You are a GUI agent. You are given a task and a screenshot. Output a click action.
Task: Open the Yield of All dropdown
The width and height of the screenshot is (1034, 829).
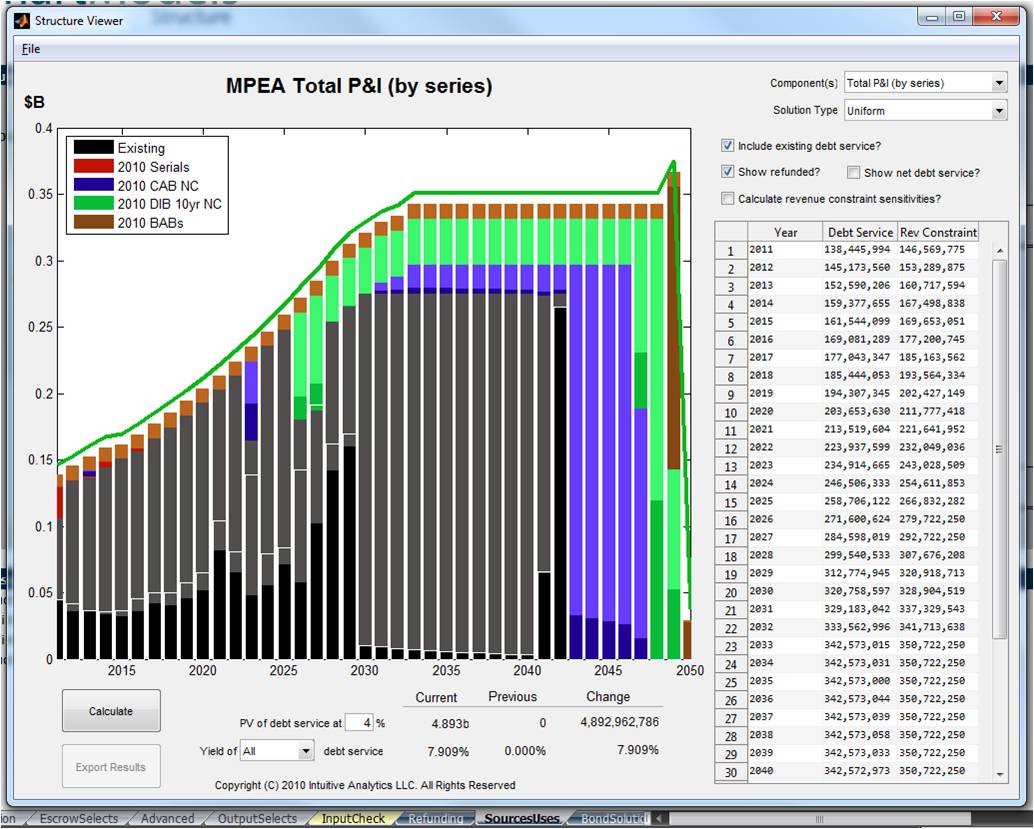[x=305, y=750]
